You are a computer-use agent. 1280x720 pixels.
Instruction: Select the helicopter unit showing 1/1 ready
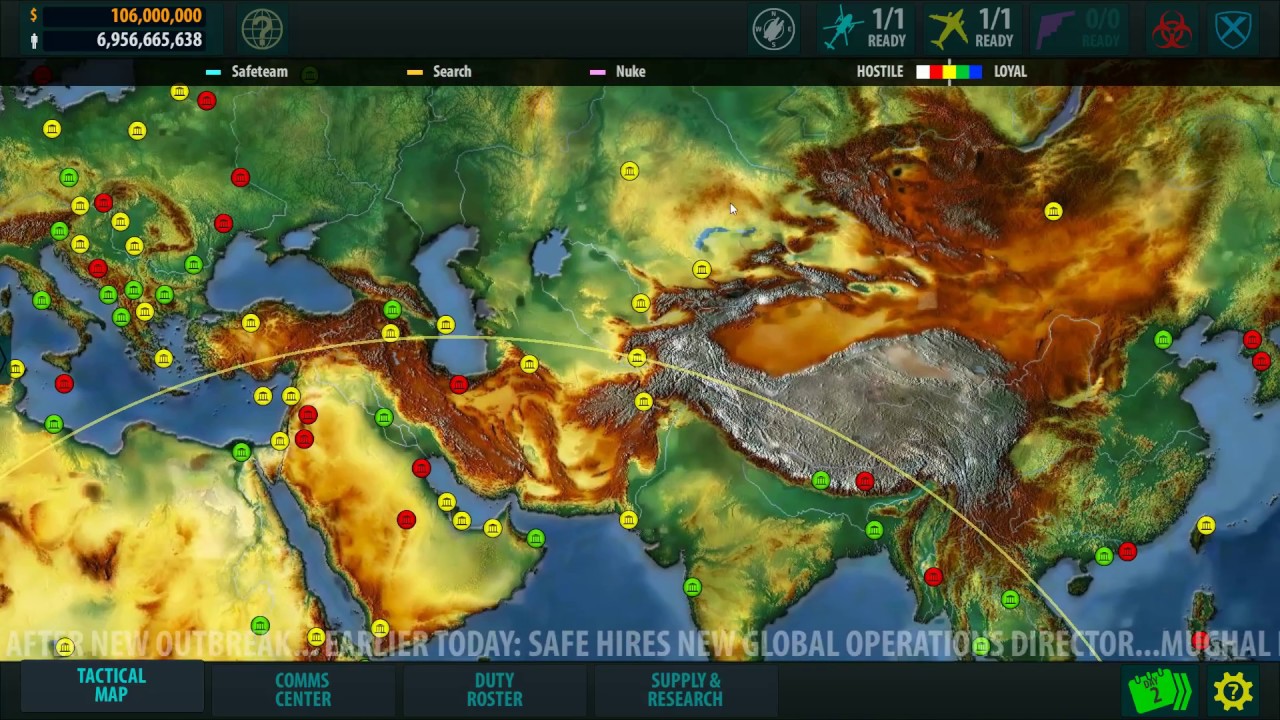[863, 29]
